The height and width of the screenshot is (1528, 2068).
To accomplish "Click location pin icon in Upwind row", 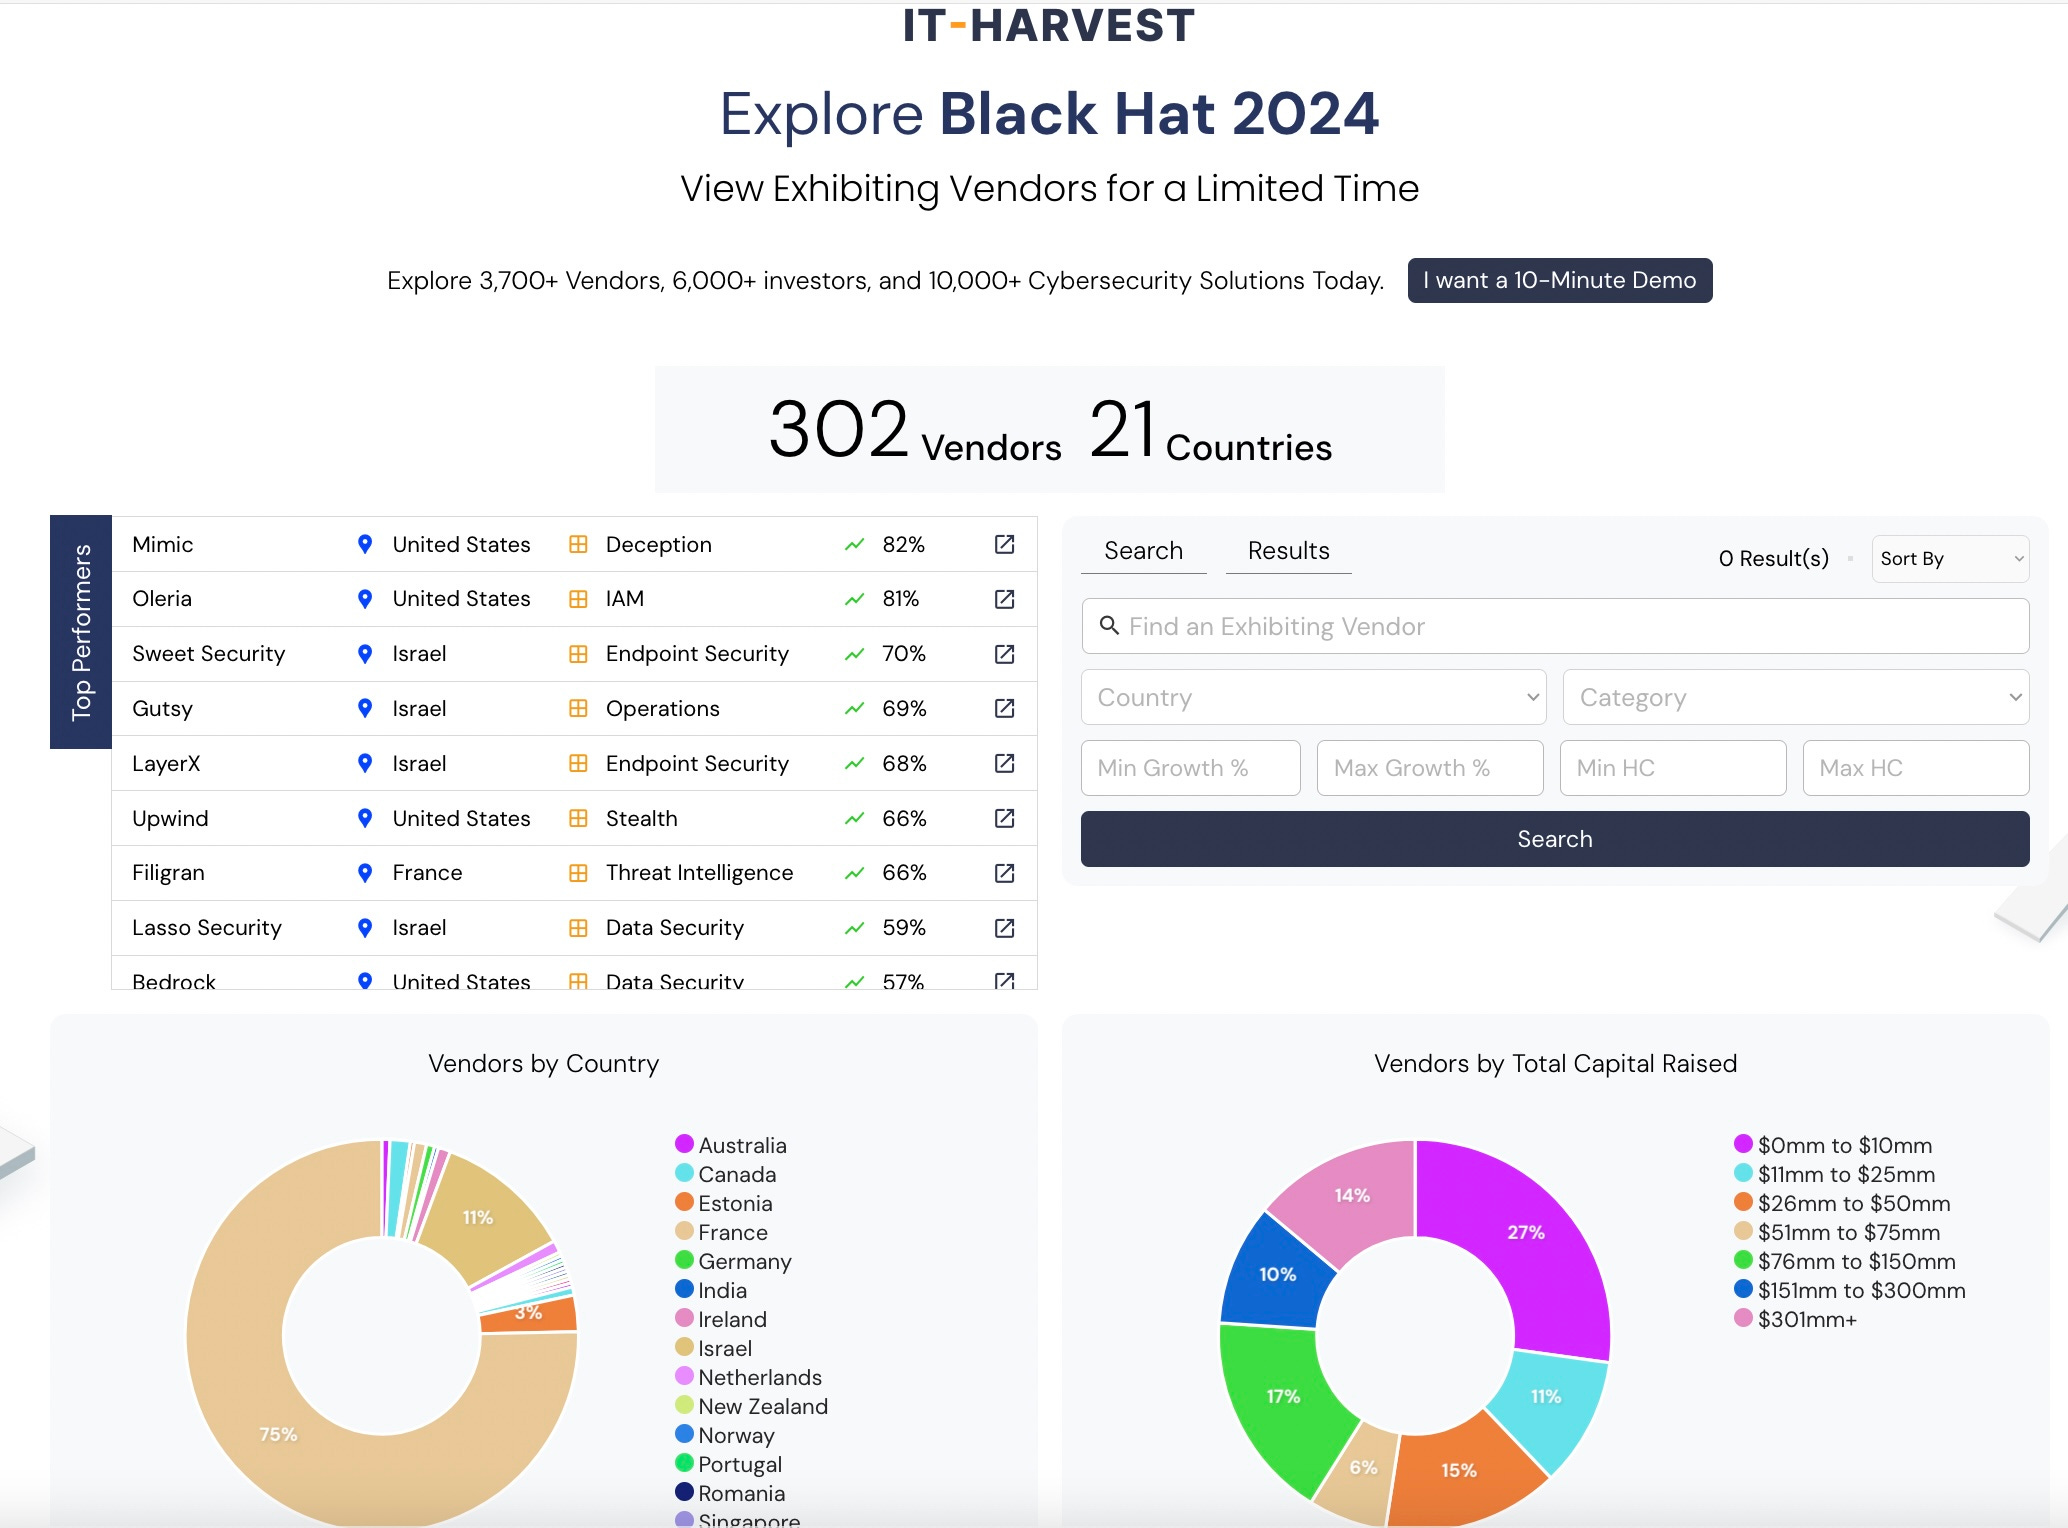I will [x=365, y=818].
